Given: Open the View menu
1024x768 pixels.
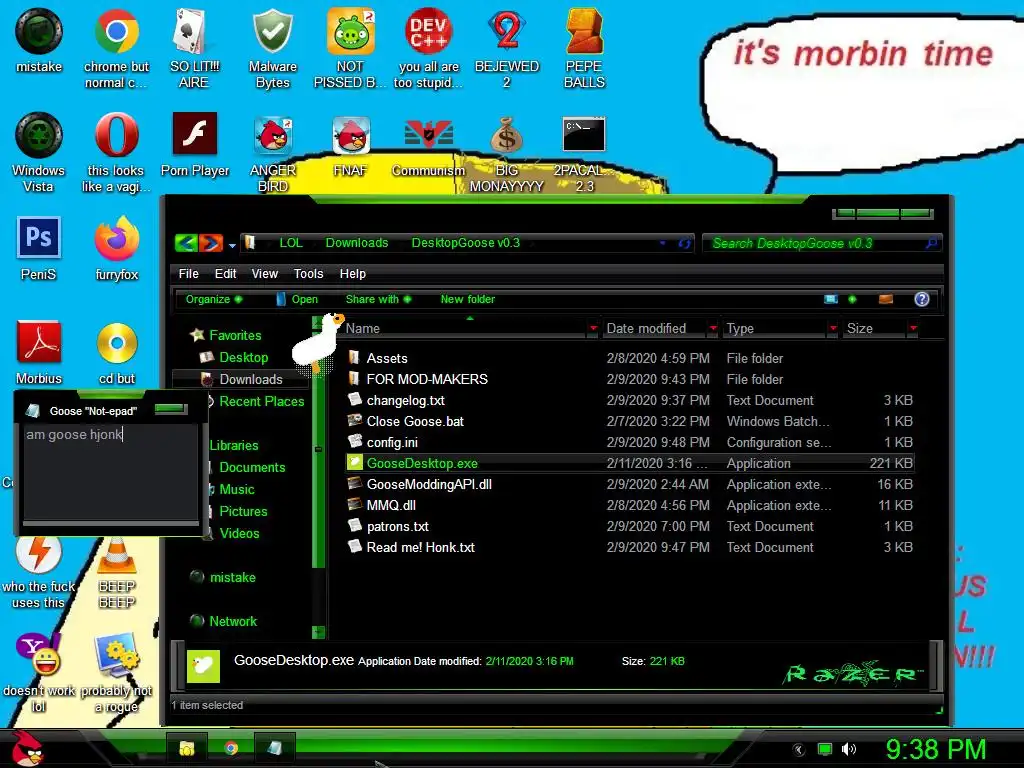Looking at the screenshot, I should coord(264,274).
